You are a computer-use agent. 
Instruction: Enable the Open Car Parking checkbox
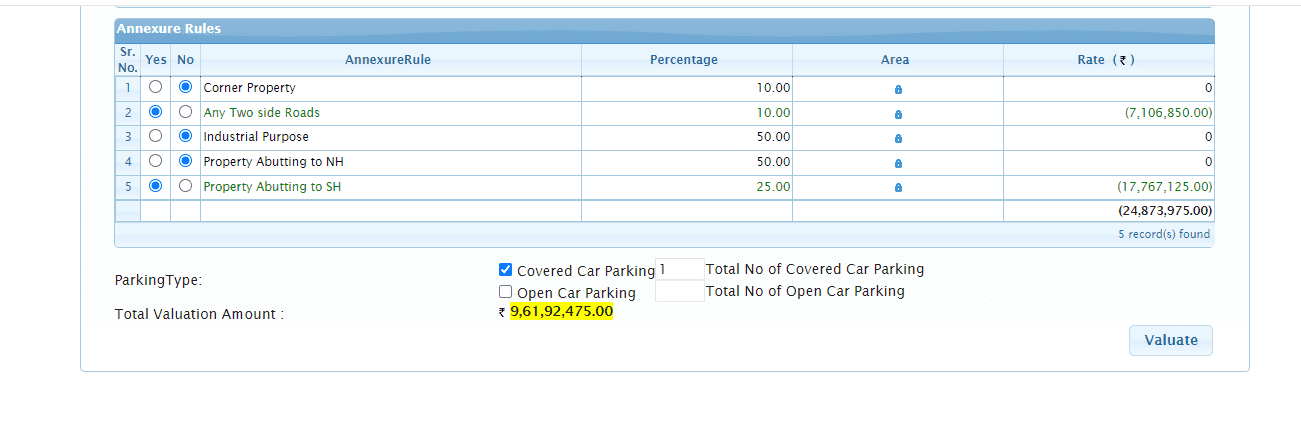(x=506, y=292)
